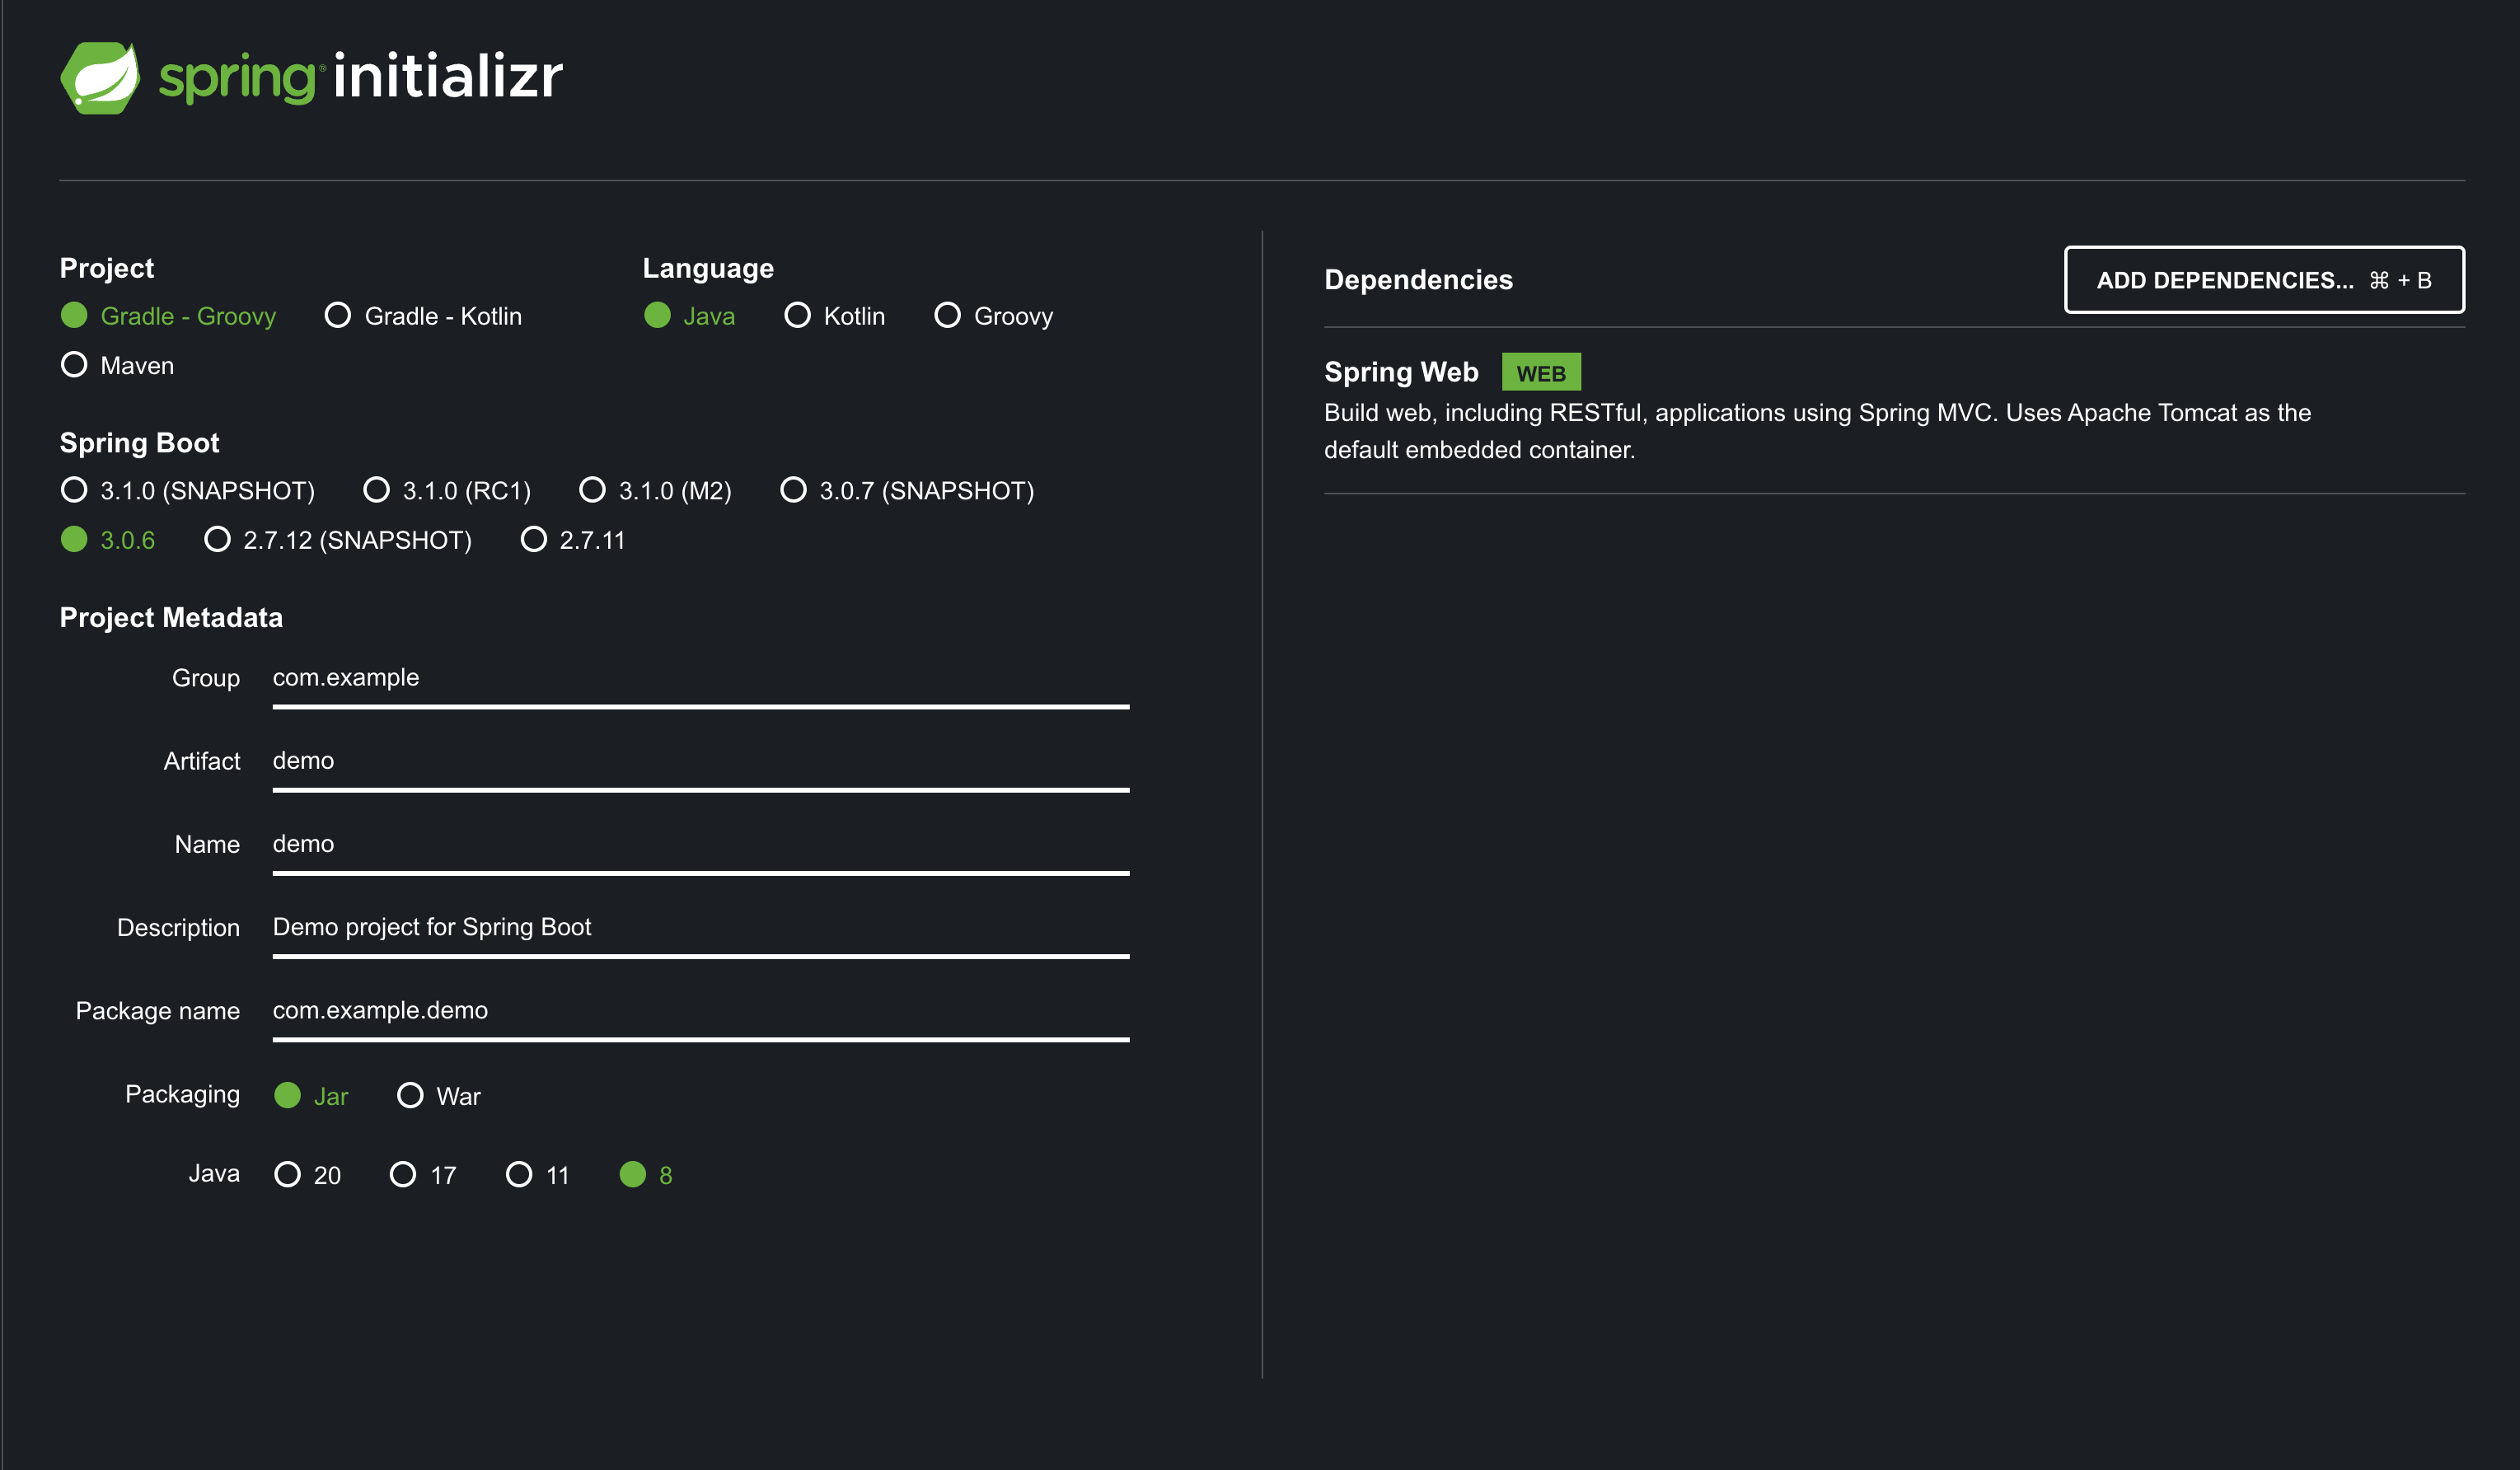Click the Spring leaf logo icon
Viewport: 2520px width, 1470px height.
[x=100, y=78]
